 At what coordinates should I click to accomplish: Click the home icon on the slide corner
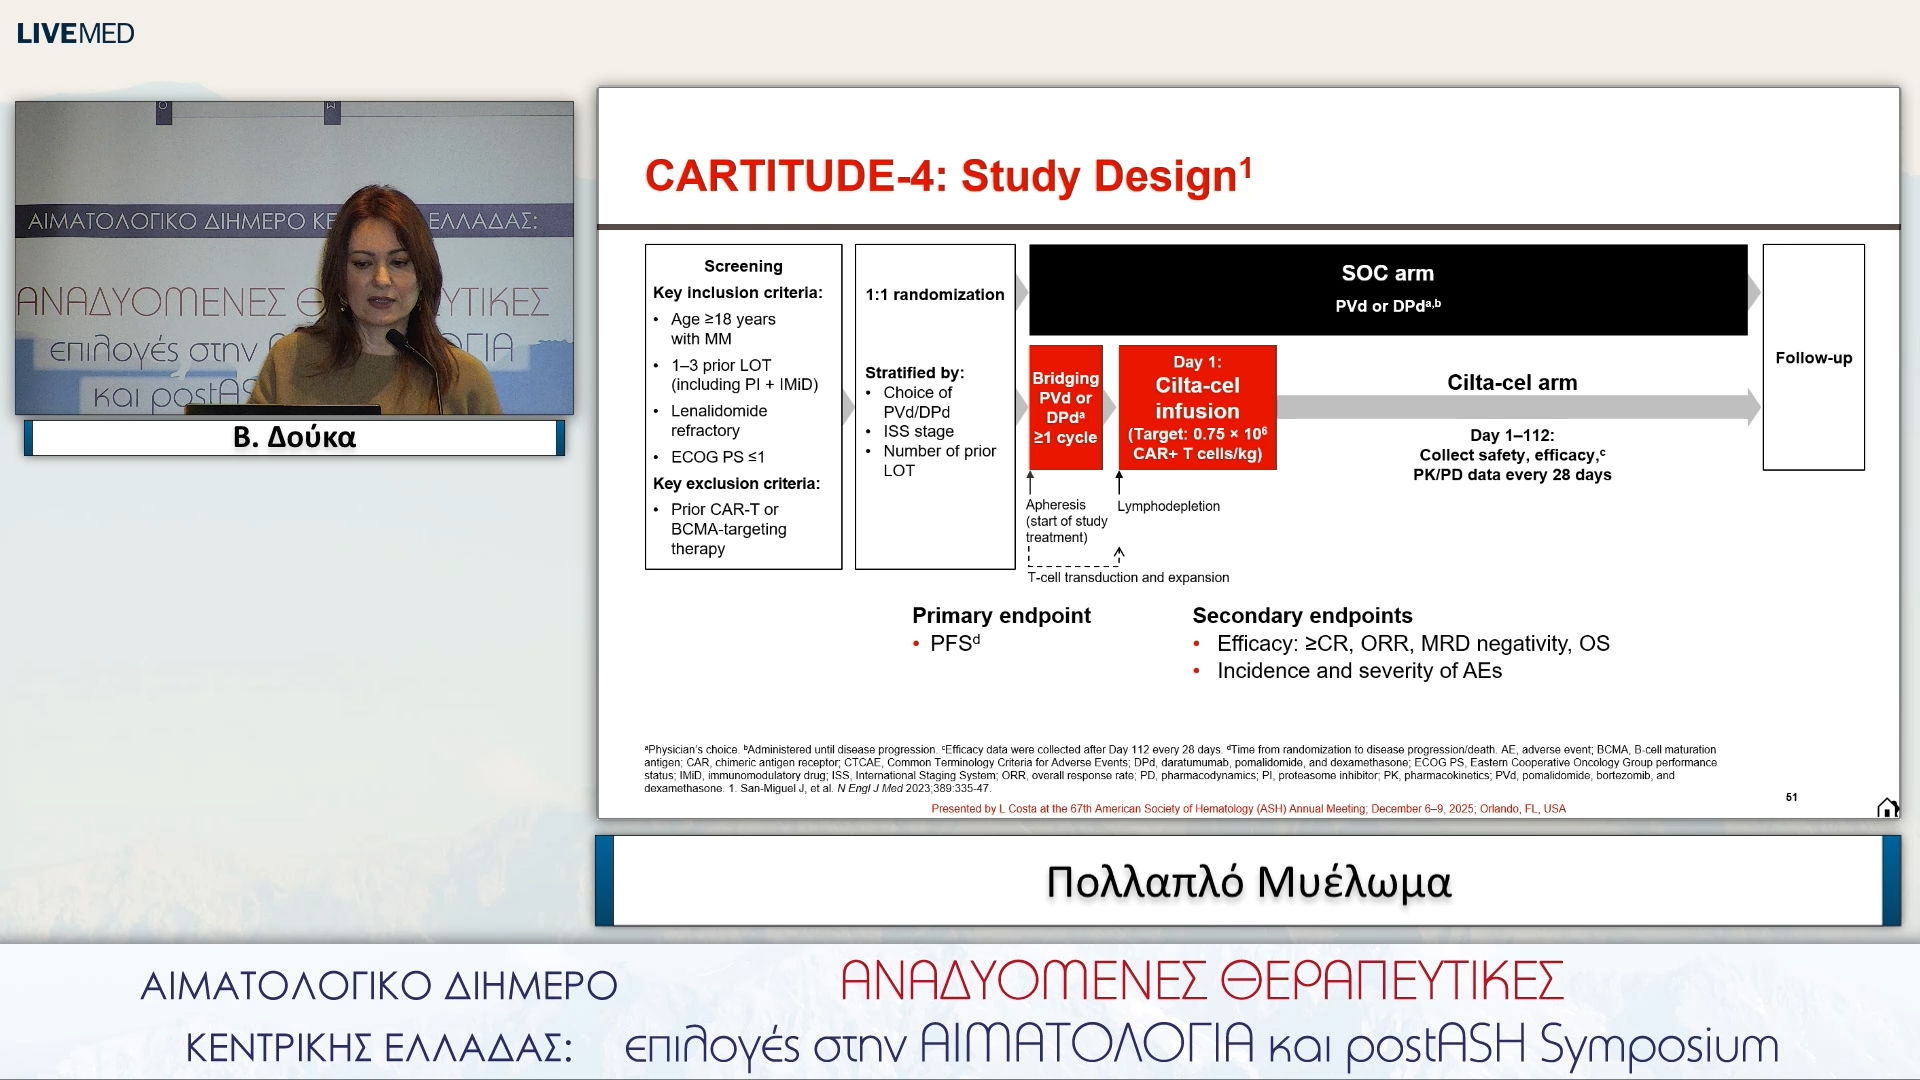click(1886, 808)
